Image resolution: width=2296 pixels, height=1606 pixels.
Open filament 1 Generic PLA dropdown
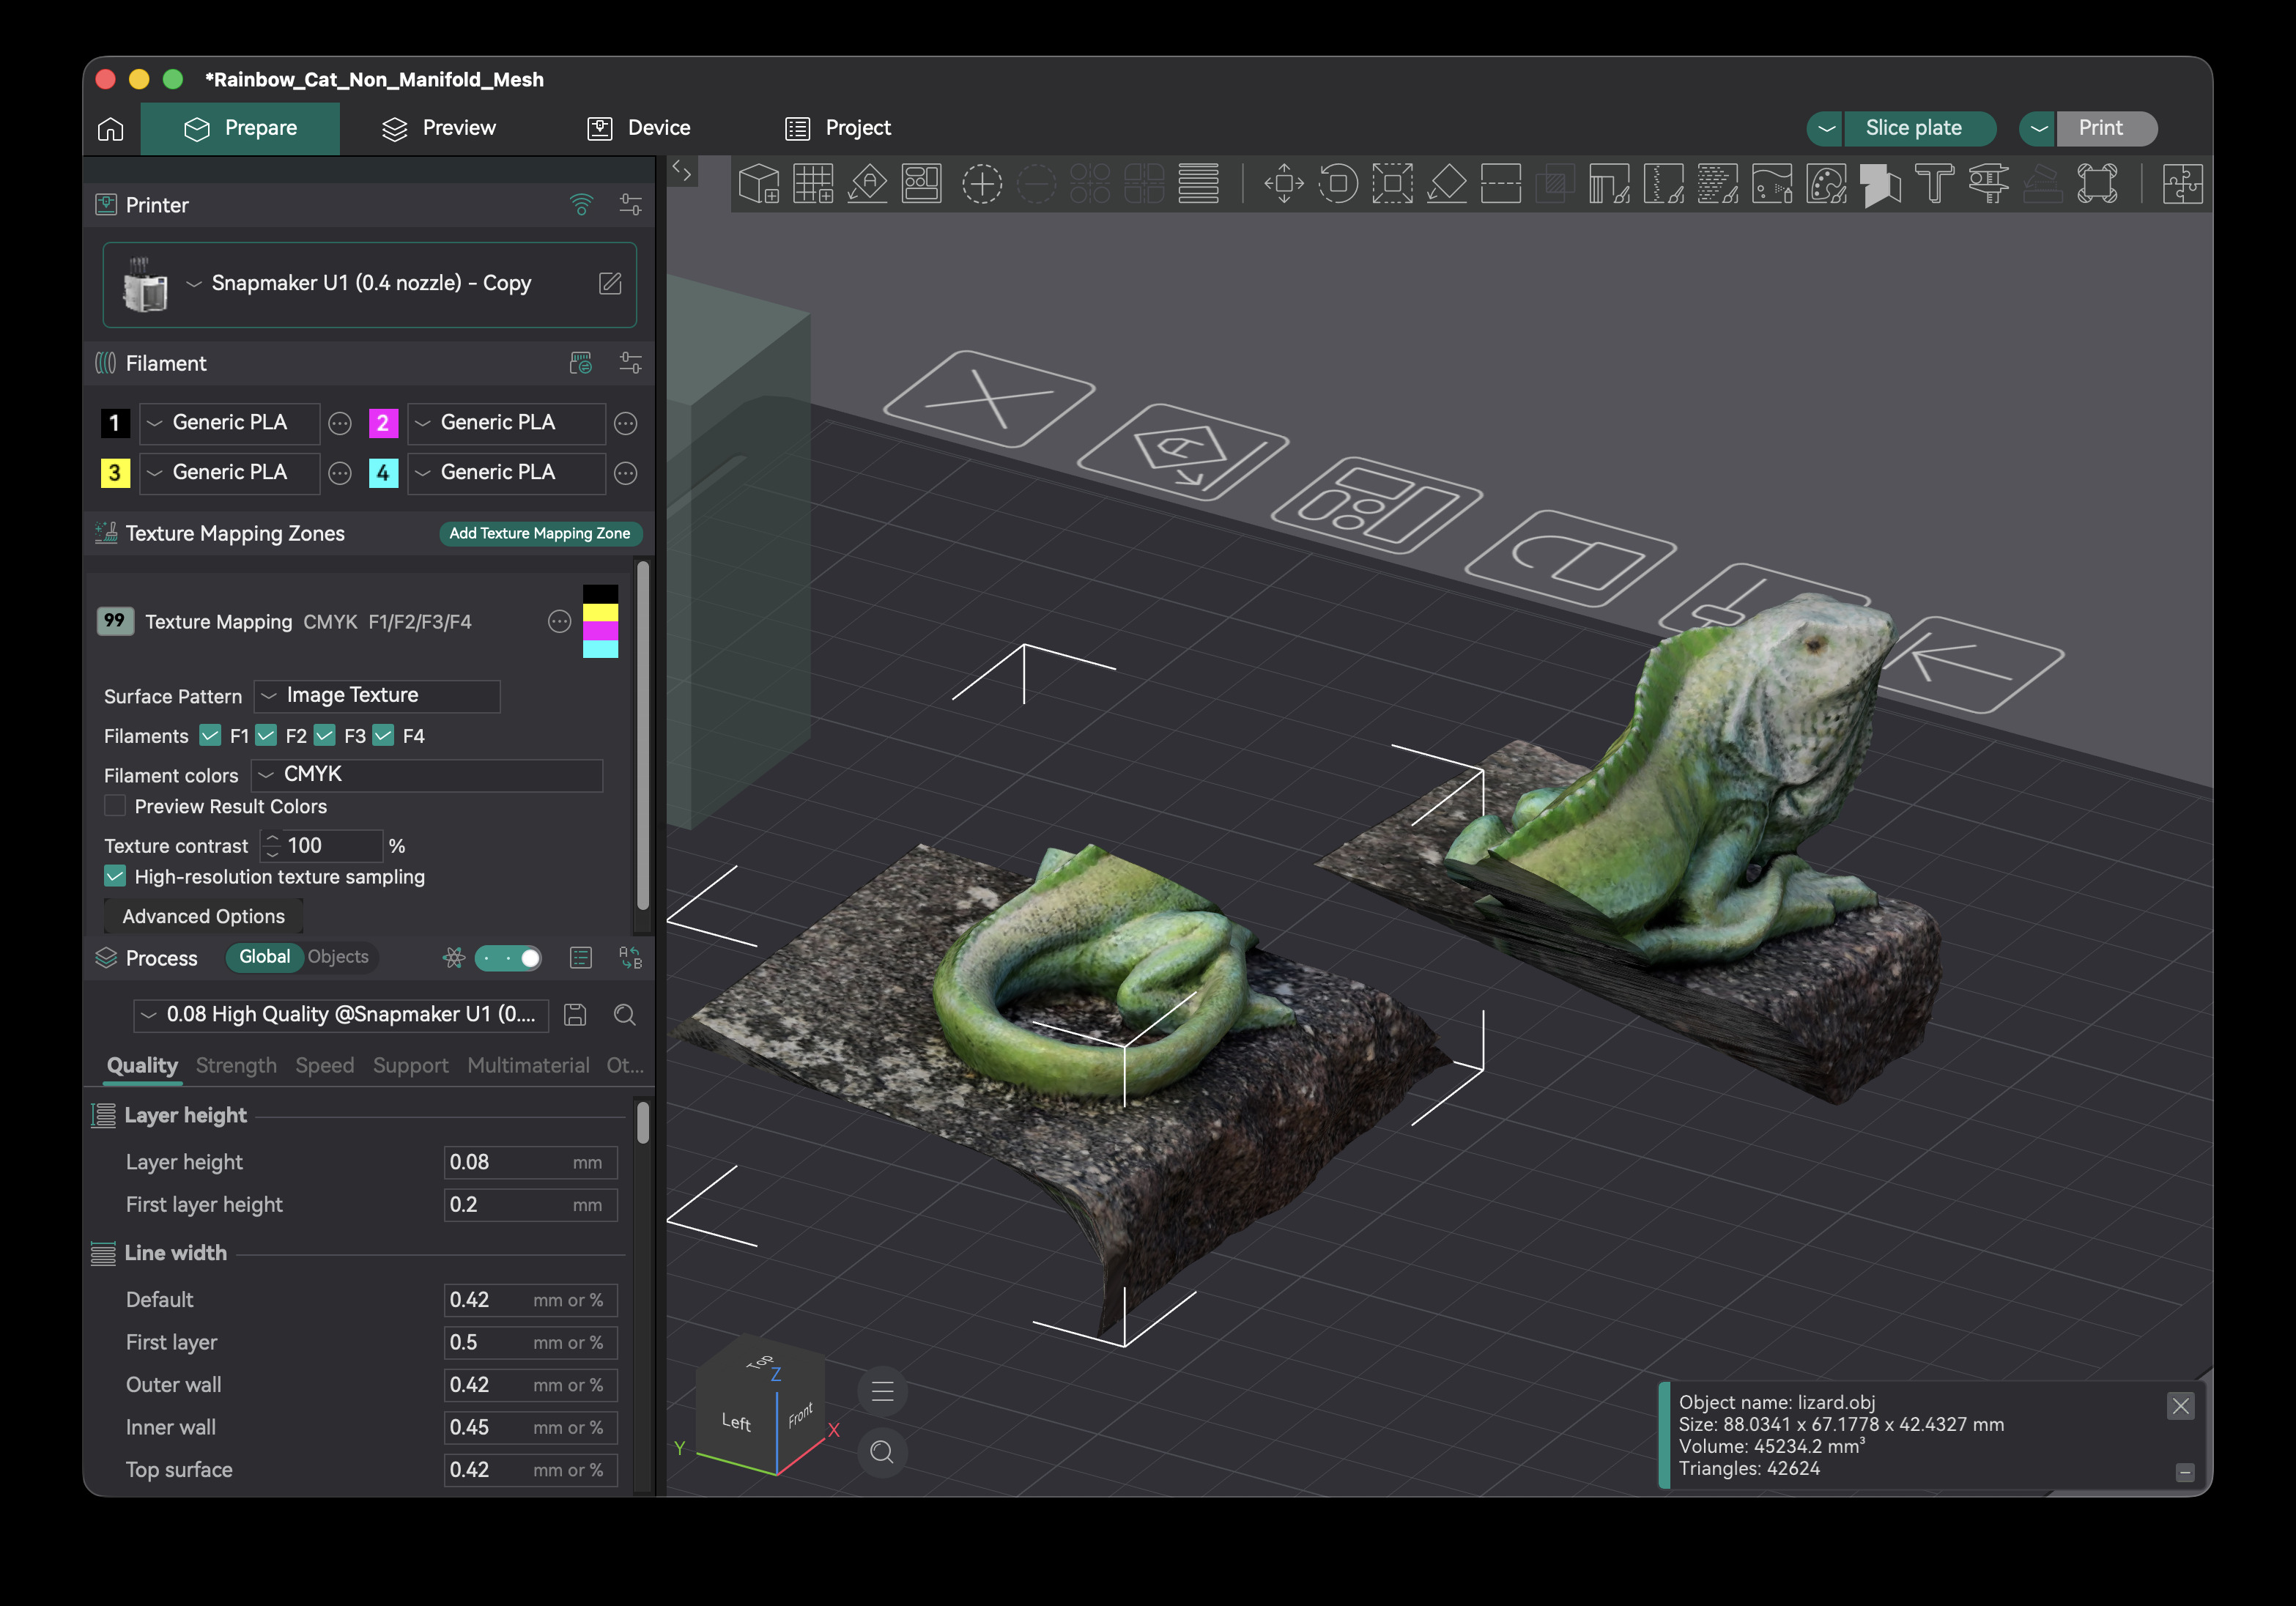pyautogui.click(x=230, y=423)
